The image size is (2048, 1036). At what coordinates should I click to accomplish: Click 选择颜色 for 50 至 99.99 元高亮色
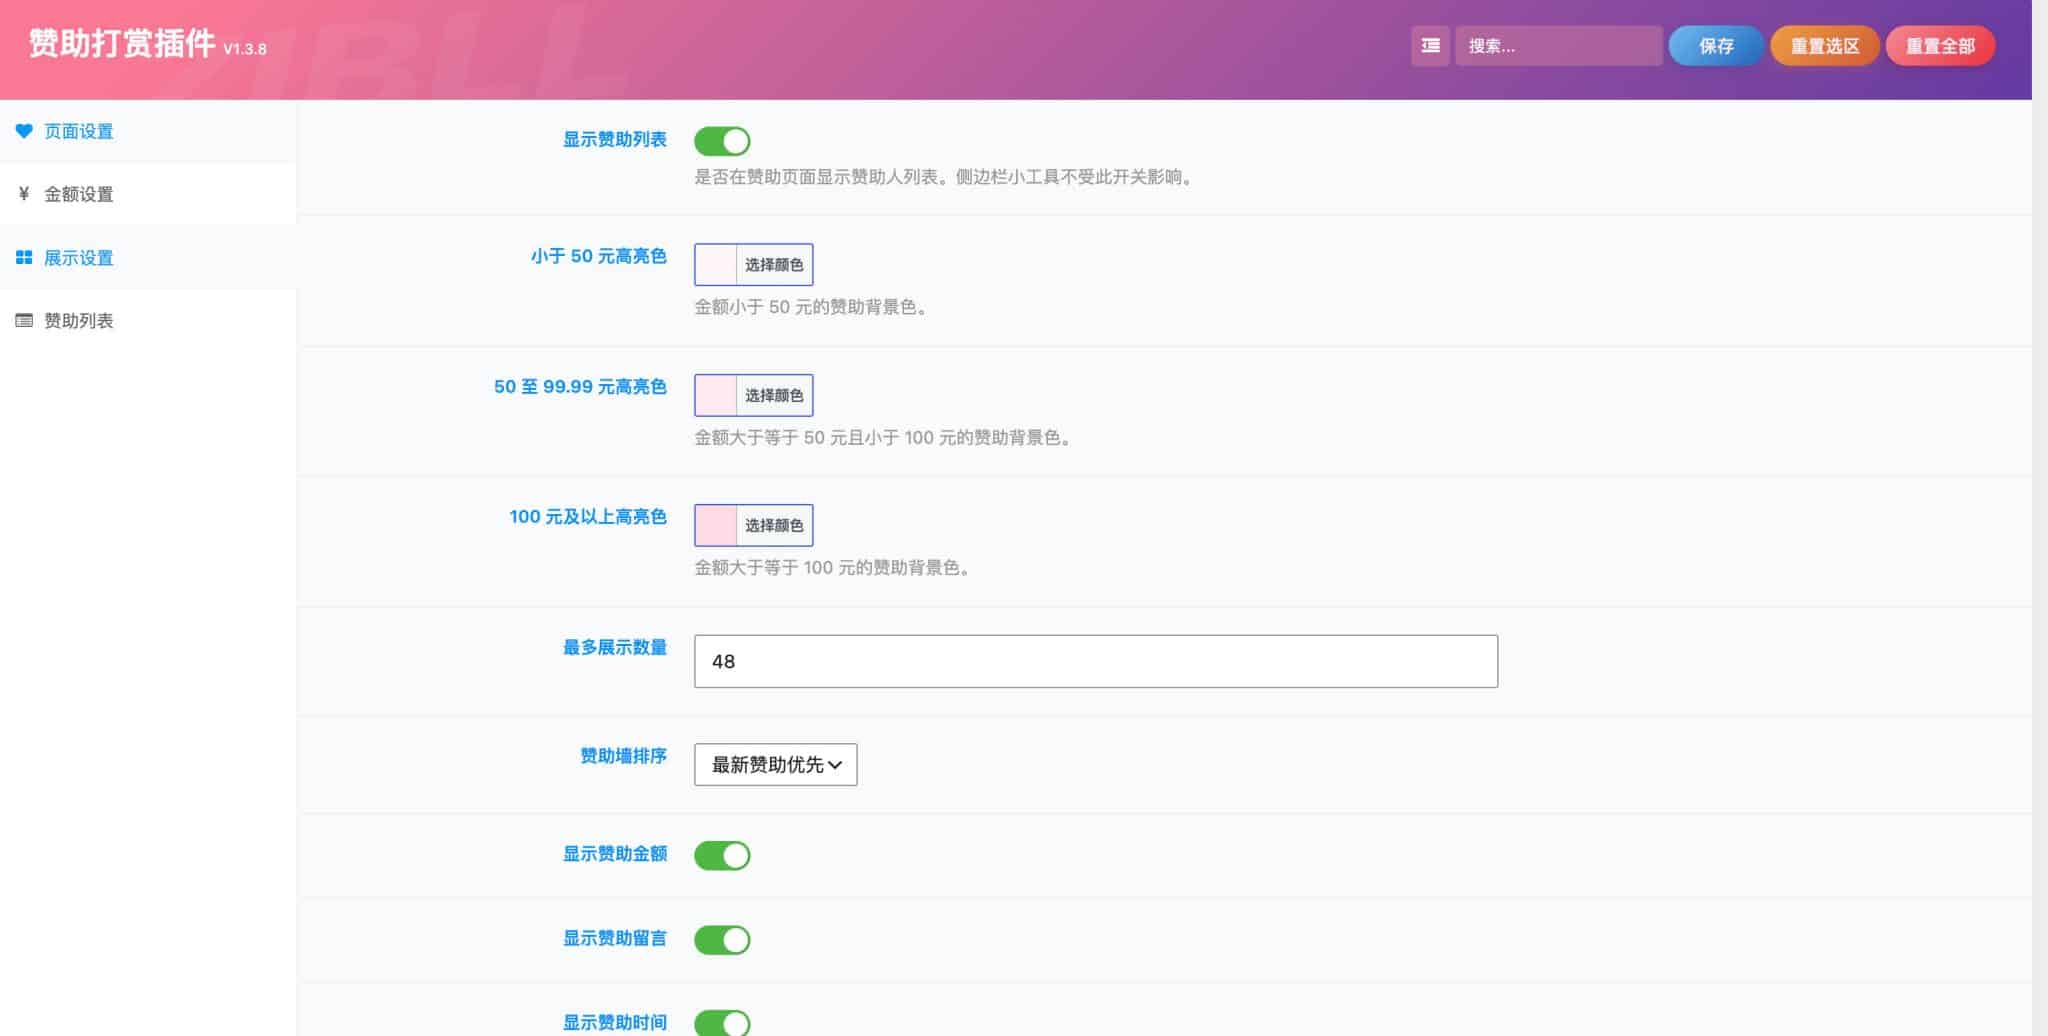tap(774, 395)
